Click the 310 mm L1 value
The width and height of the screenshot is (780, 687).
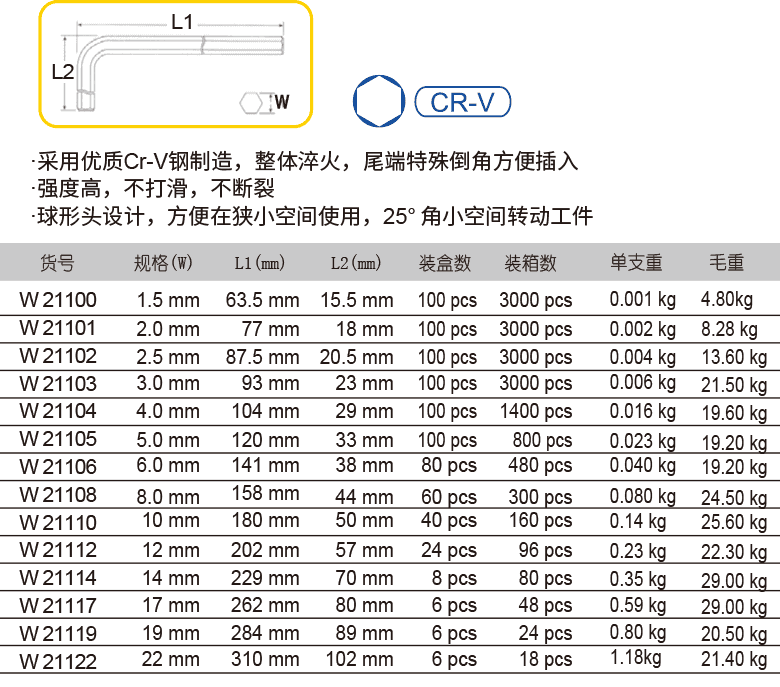click(x=265, y=659)
